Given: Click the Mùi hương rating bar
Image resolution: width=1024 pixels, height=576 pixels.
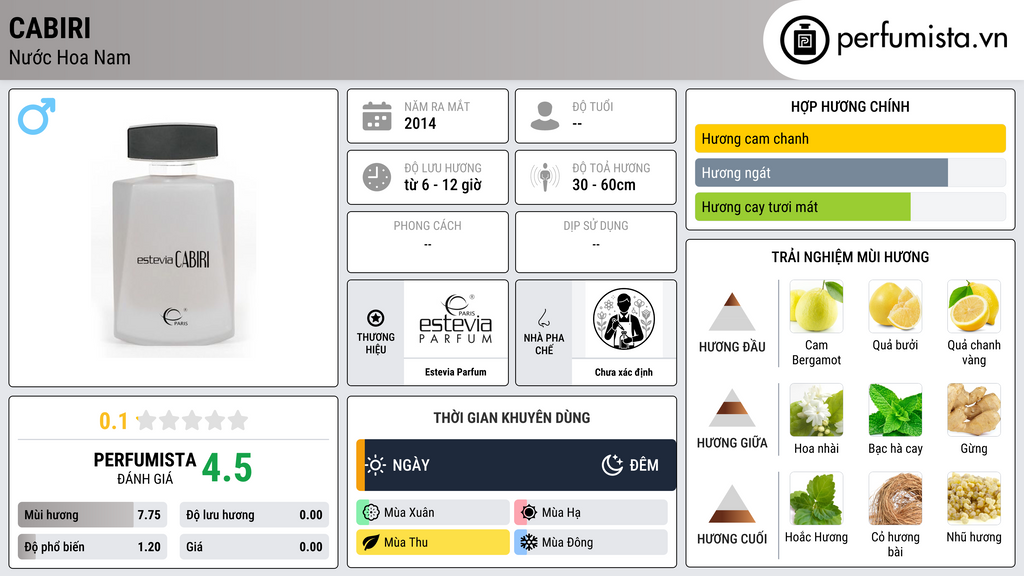Looking at the screenshot, I should click(x=92, y=515).
